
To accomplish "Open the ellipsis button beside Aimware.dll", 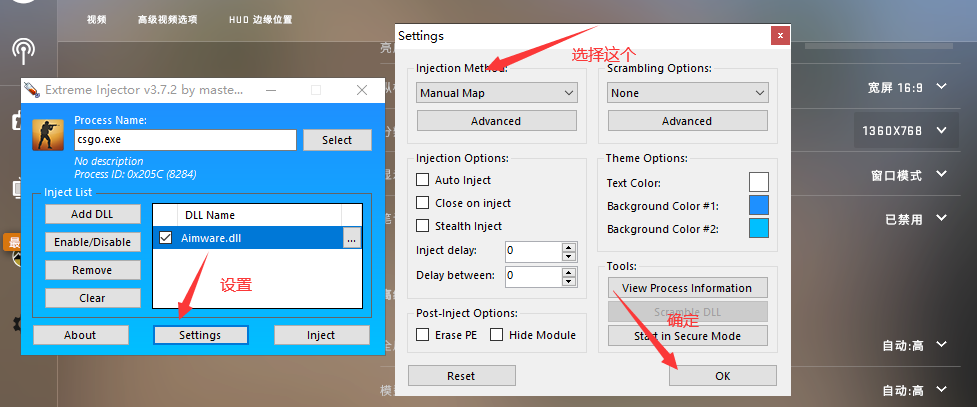I will click(352, 237).
